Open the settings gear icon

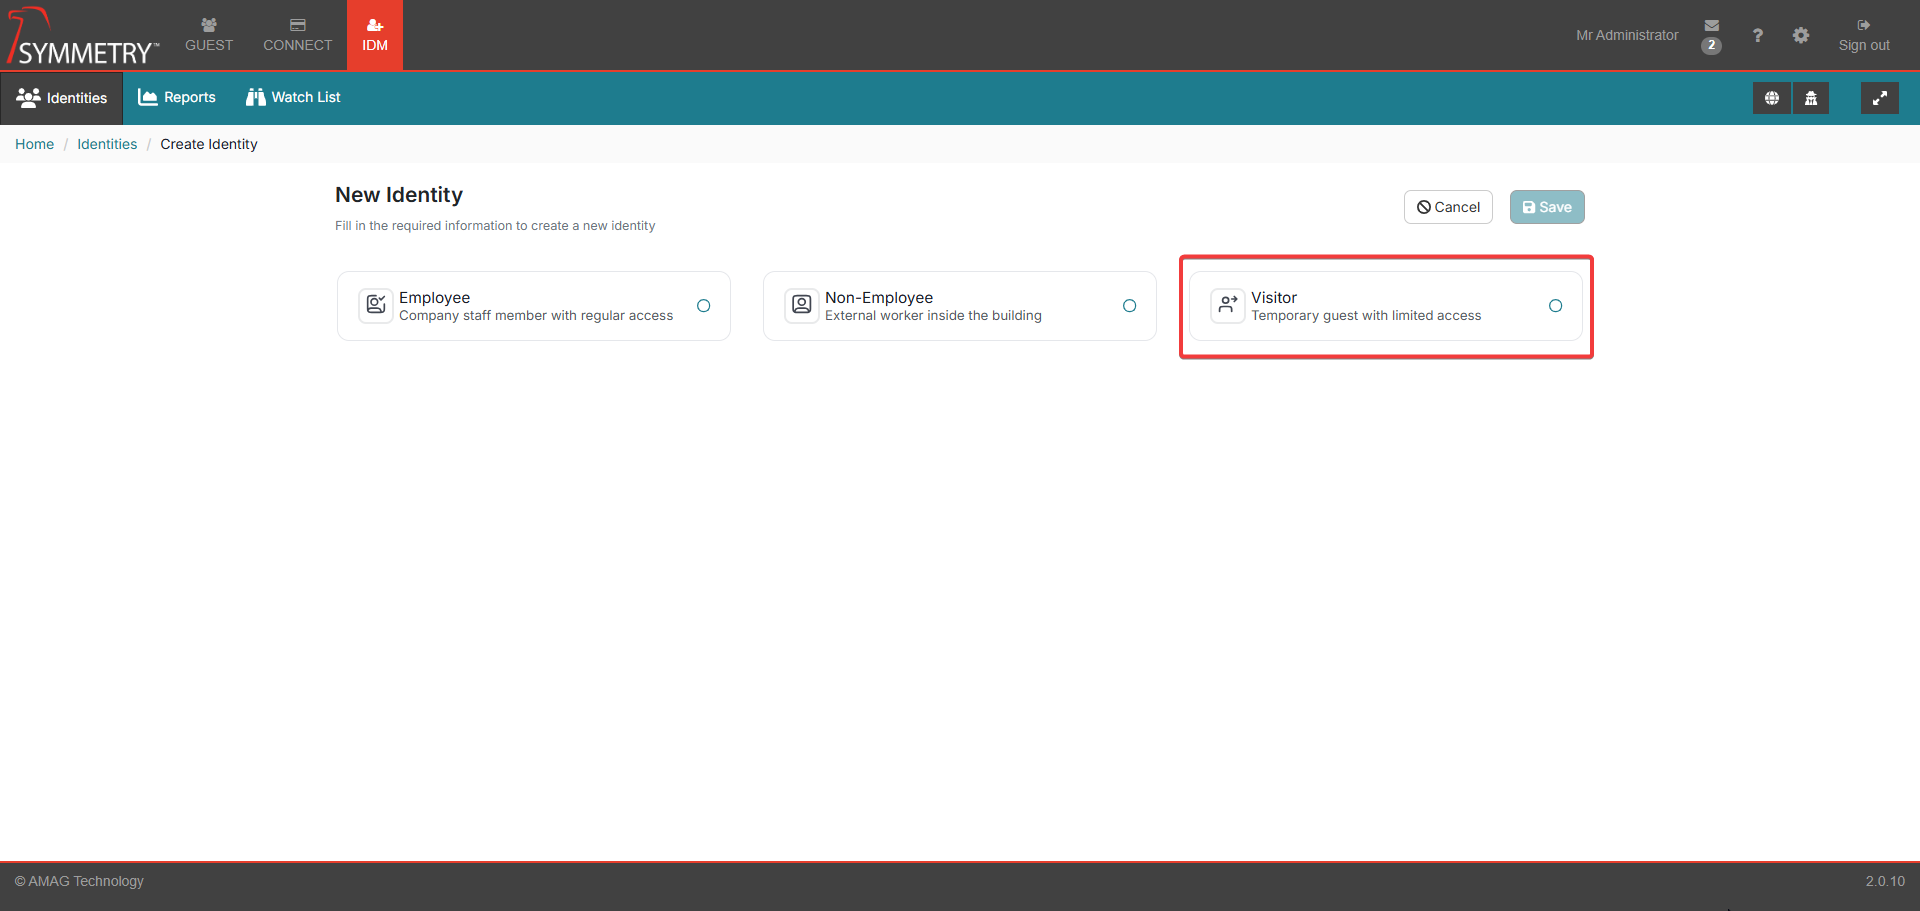(1800, 36)
